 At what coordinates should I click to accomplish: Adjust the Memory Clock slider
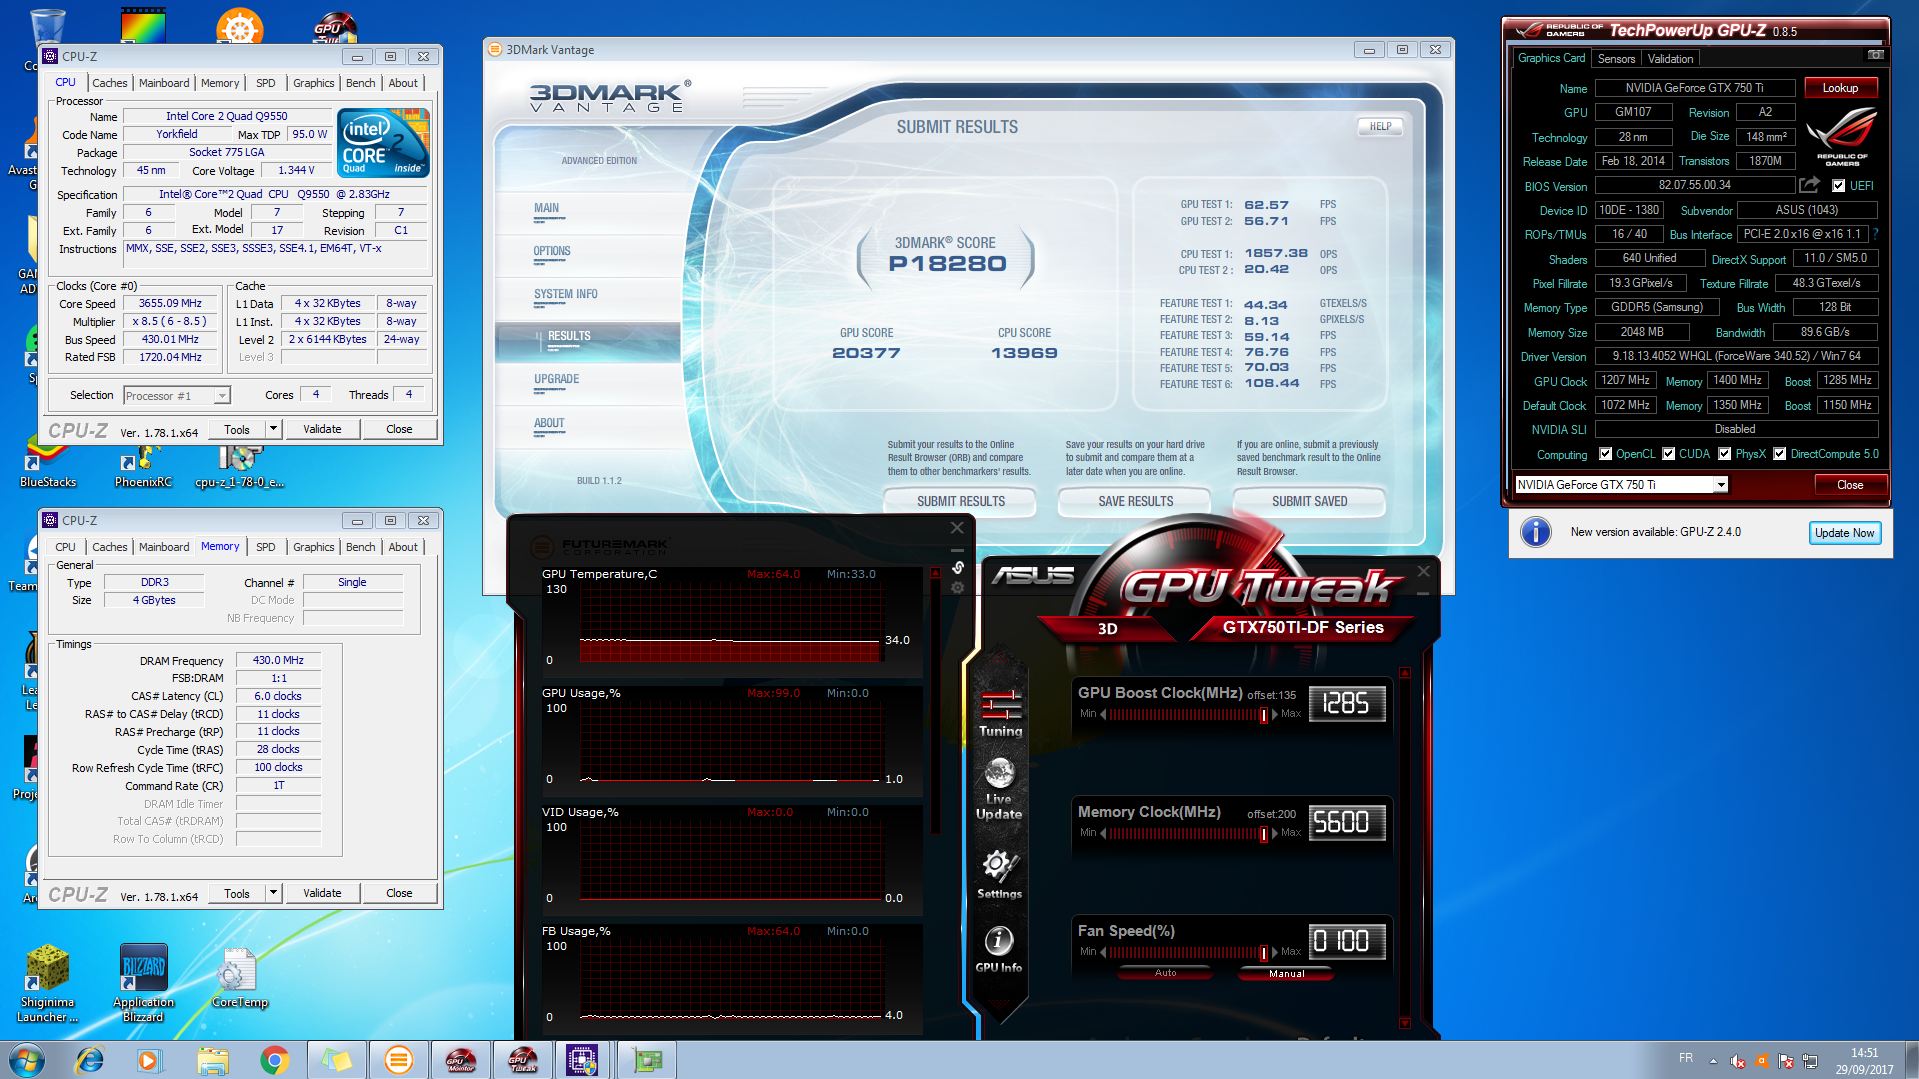tap(1190, 833)
